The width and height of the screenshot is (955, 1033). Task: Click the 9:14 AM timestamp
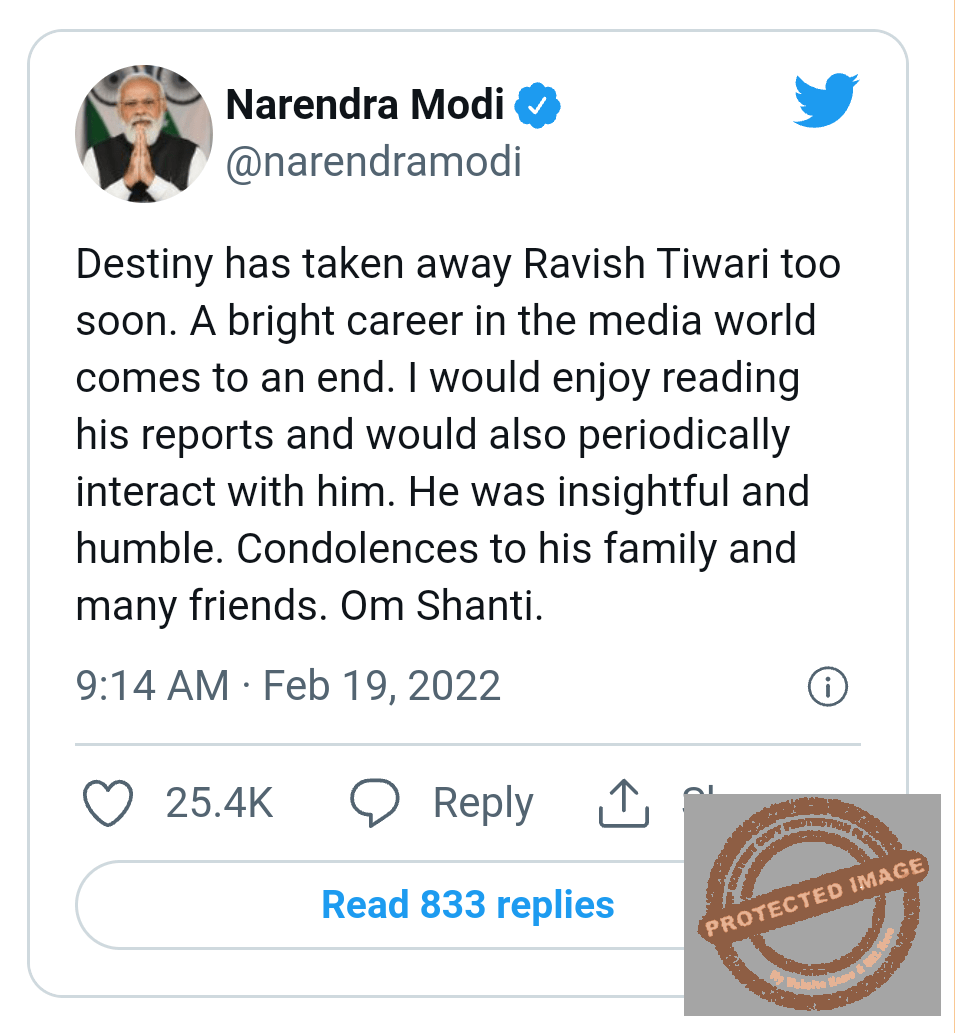click(x=152, y=687)
